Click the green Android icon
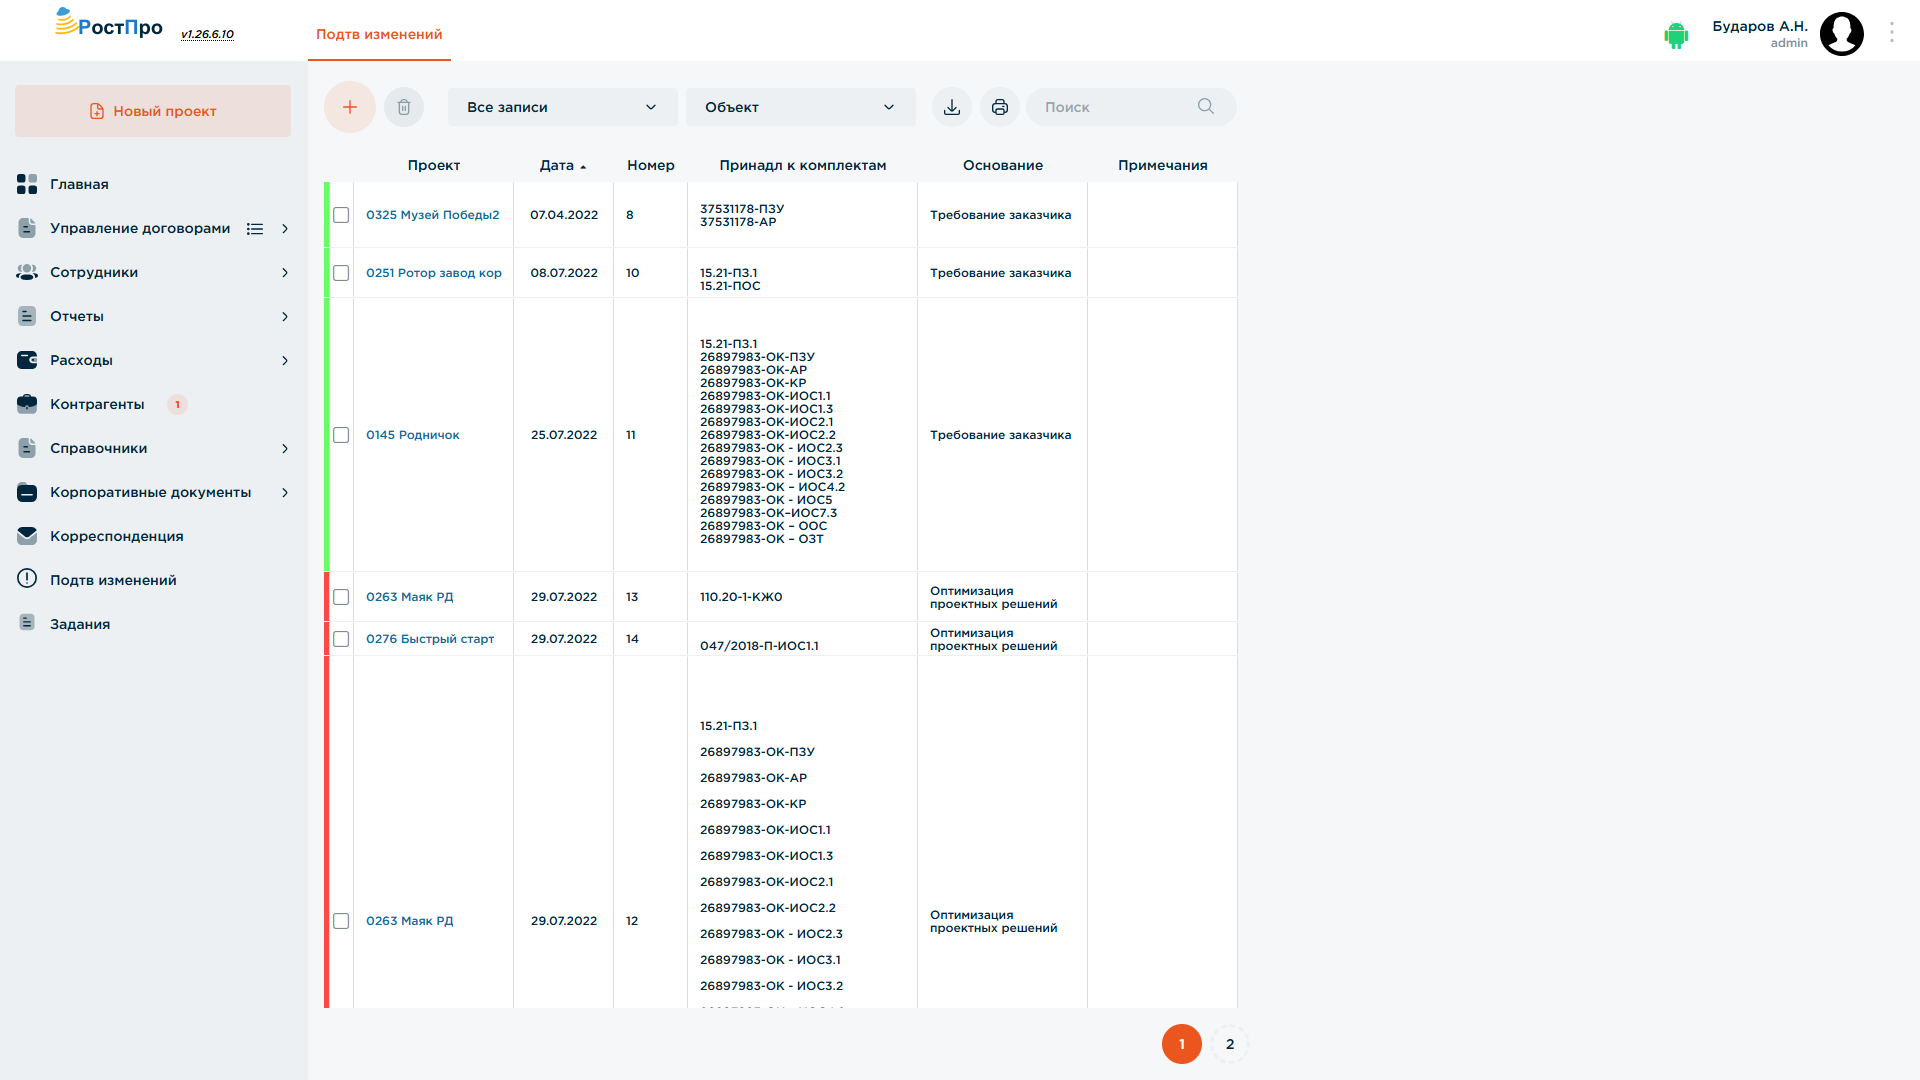This screenshot has width=1920, height=1080. pos(1676,35)
